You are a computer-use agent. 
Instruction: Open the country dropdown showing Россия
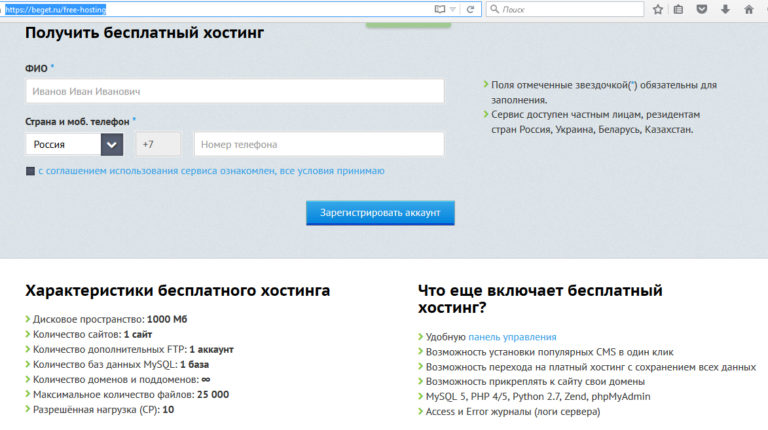[62, 144]
